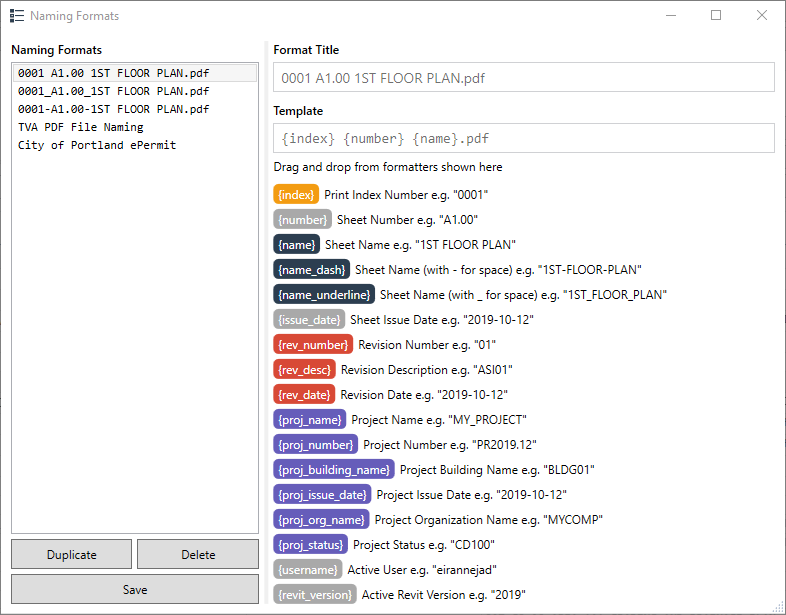
Task: Select '0001_A1.00_1ST FLOOR PLAN.pdf' format
Action: 135,91
